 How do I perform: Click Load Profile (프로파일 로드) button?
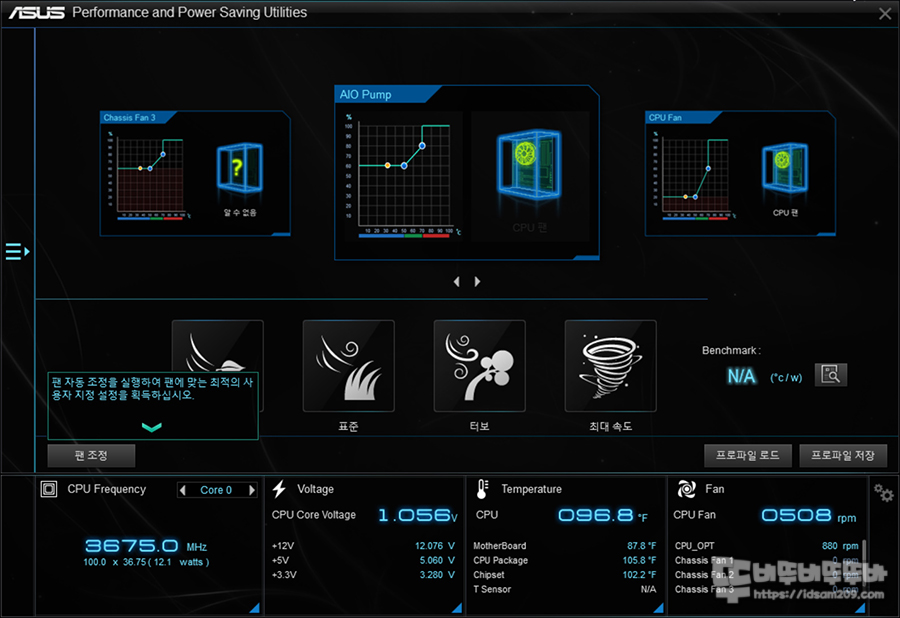click(747, 456)
